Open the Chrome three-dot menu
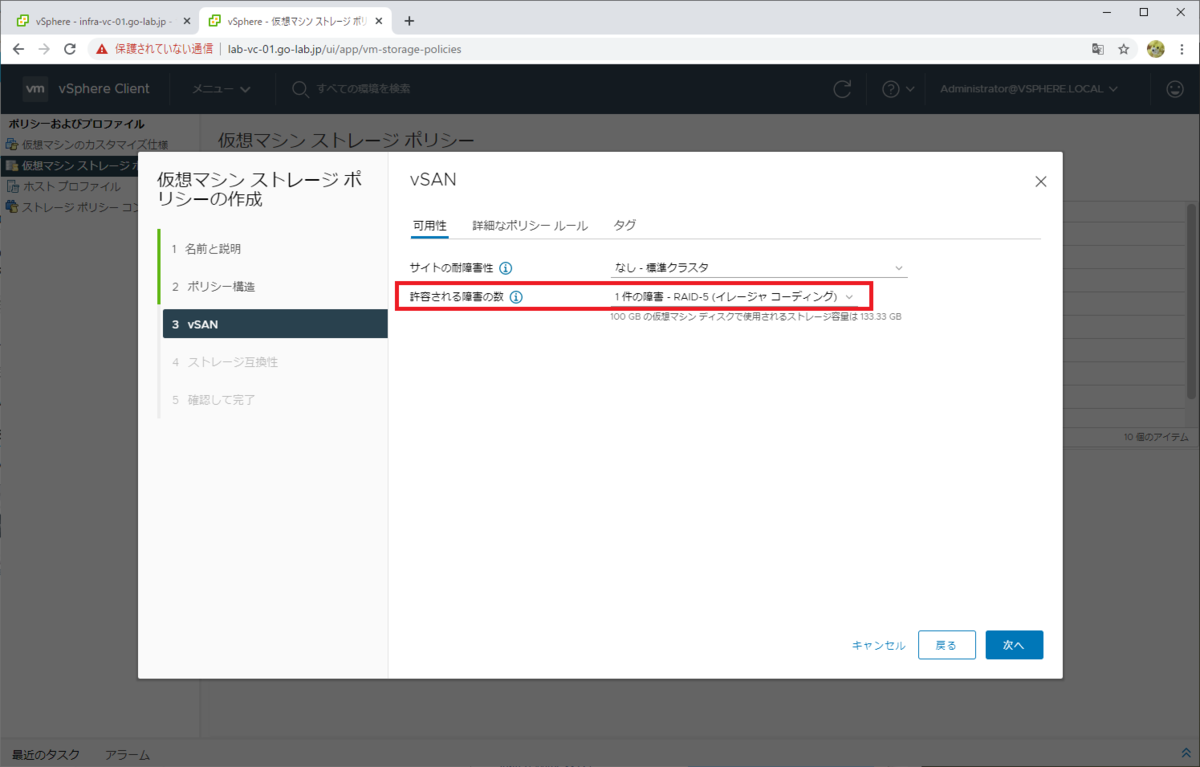The width and height of the screenshot is (1200, 767). point(1183,48)
